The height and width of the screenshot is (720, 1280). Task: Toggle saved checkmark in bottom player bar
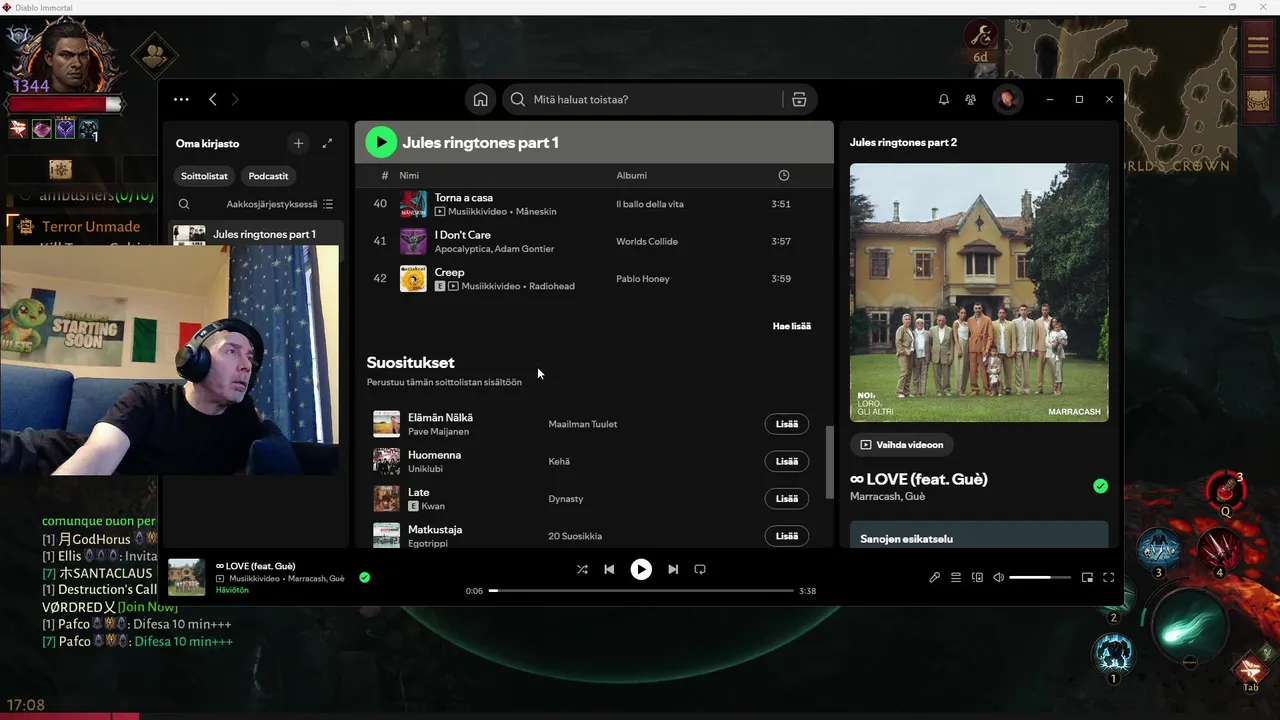(364, 577)
